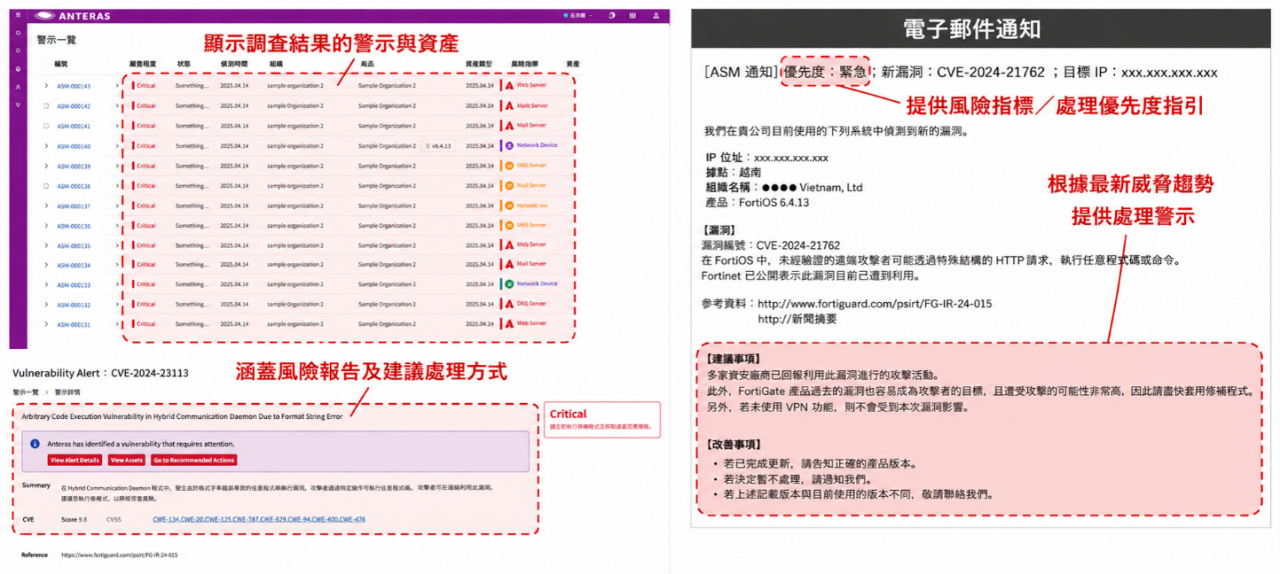Open the hamburger menu in Anteras header
The height and width of the screenshot is (574, 1280).
point(17,16)
